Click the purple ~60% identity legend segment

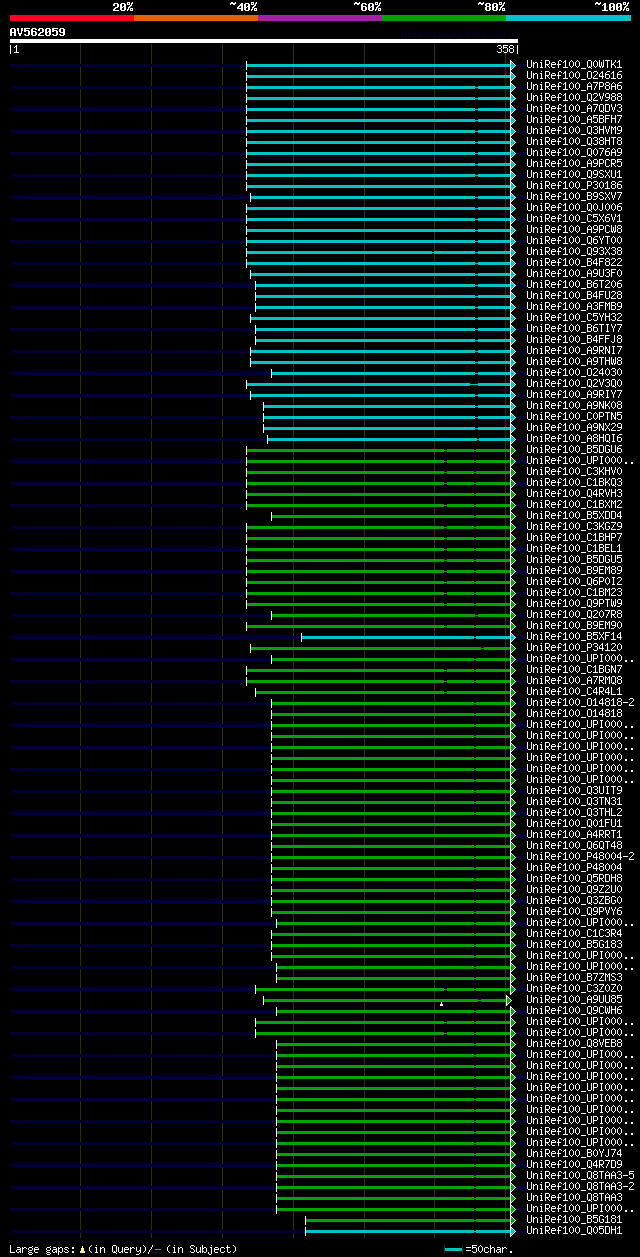[x=319, y=18]
